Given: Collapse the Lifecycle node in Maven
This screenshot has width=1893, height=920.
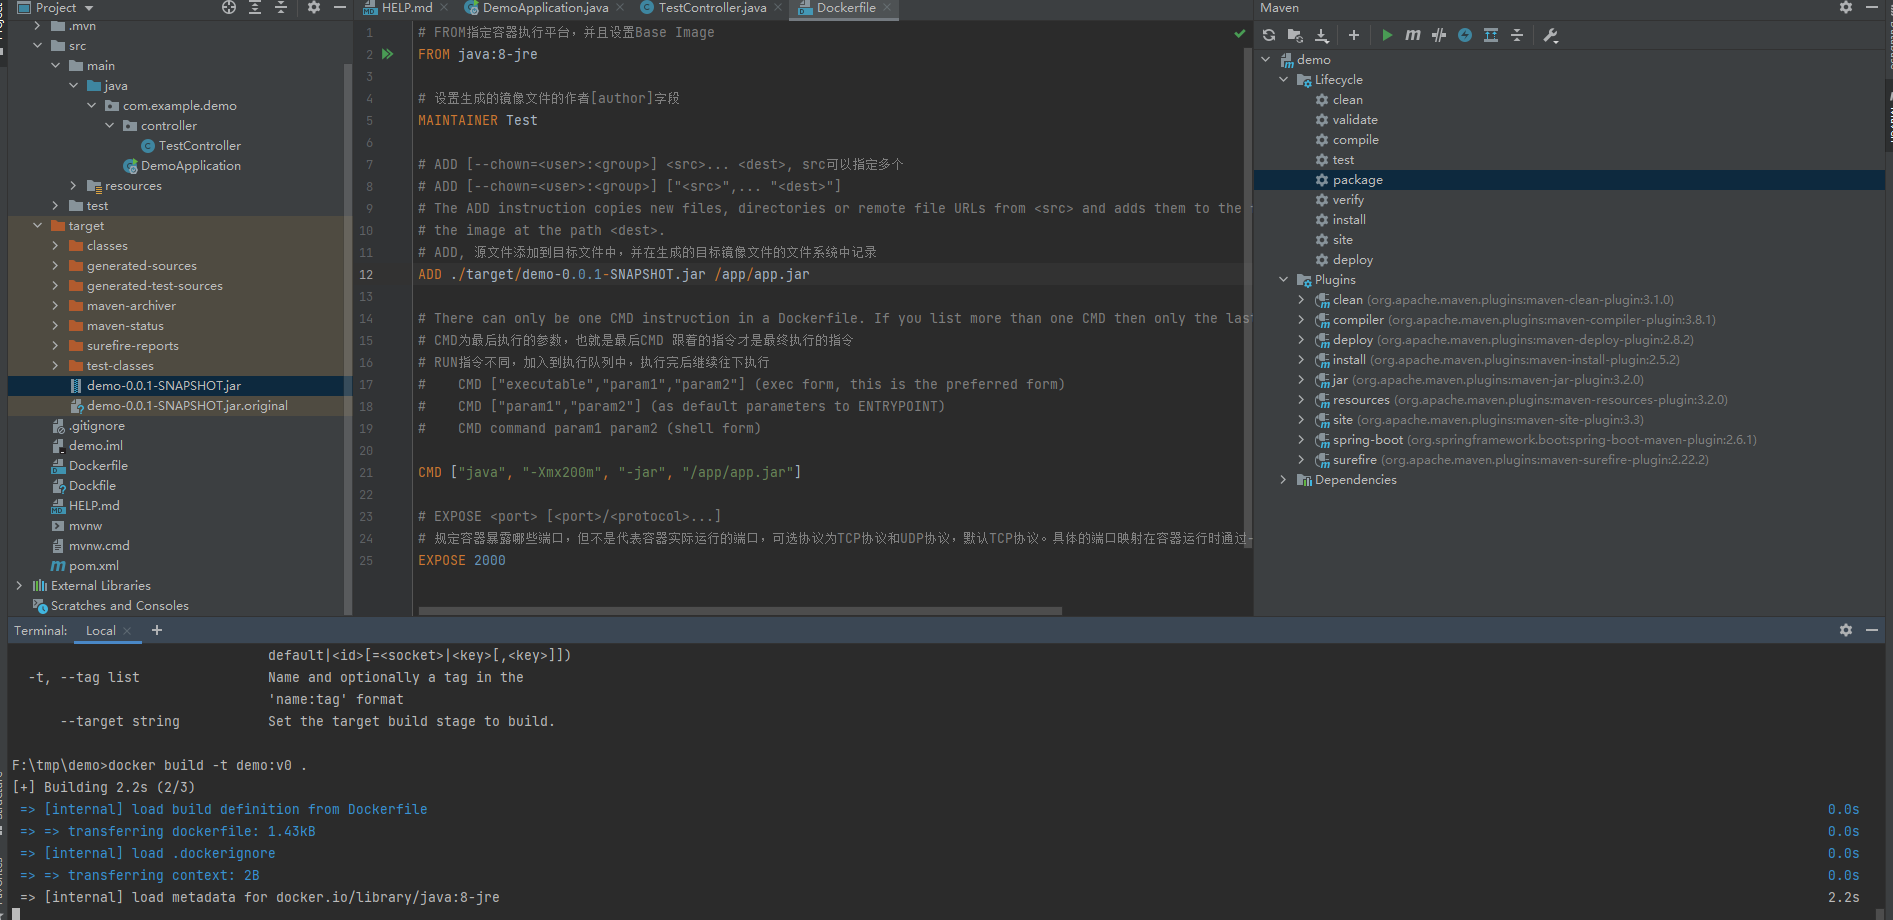Looking at the screenshot, I should 1284,80.
